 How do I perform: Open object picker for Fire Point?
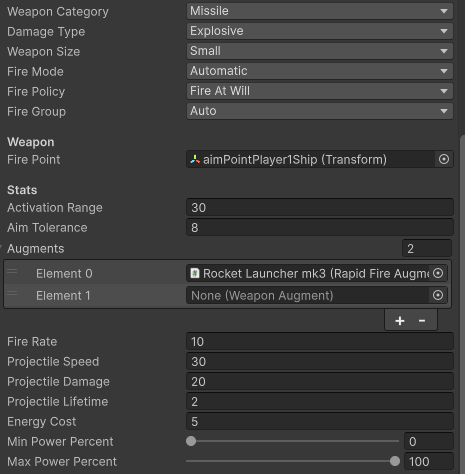444,159
